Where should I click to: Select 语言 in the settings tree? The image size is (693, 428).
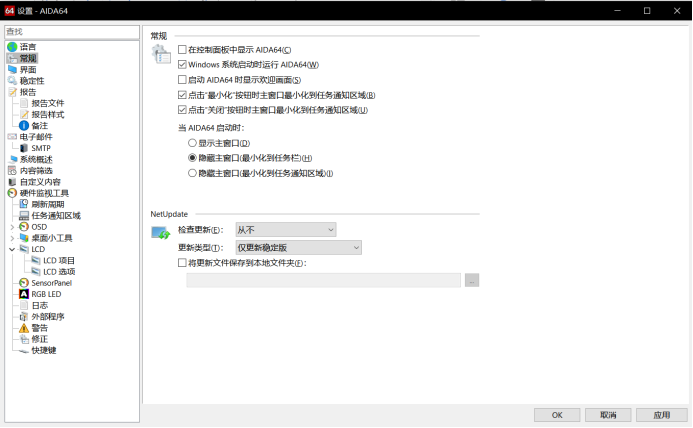click(28, 47)
